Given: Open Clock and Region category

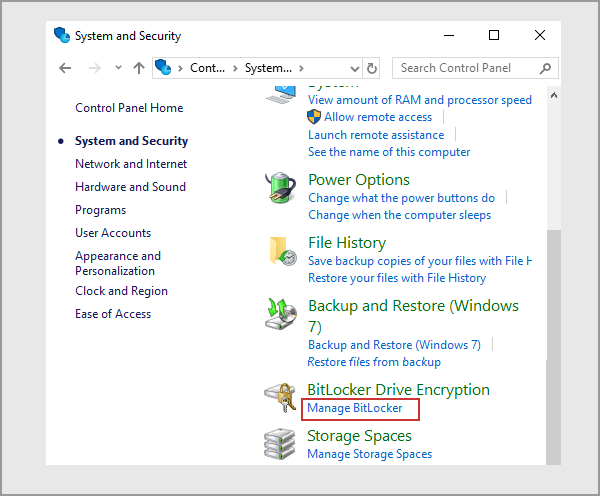Looking at the screenshot, I should pos(121,291).
